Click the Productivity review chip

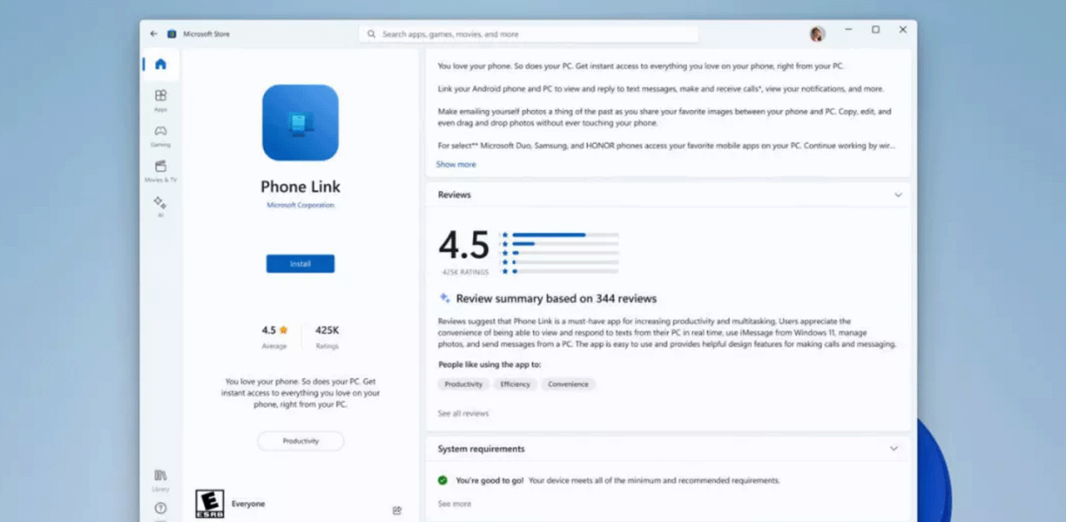pos(464,384)
